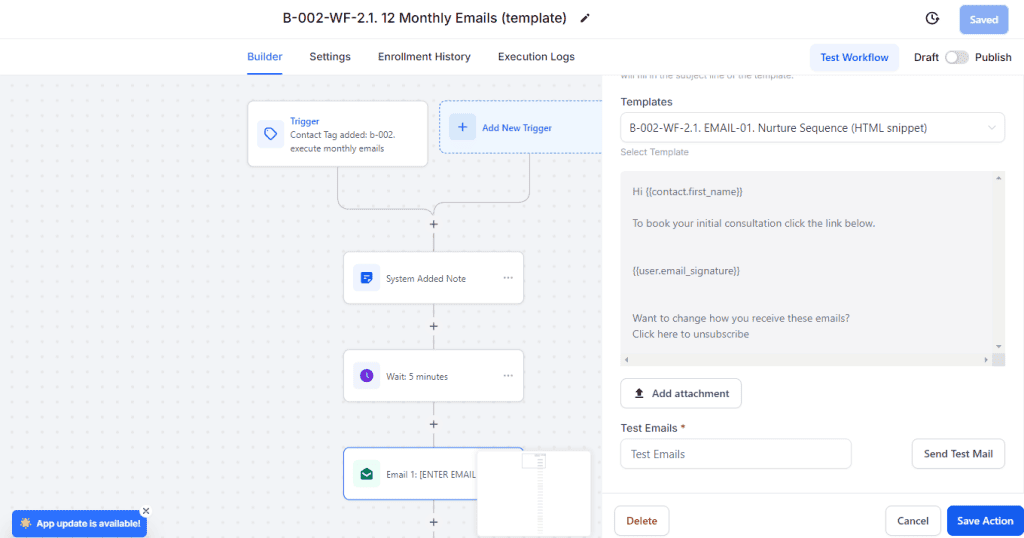The width and height of the screenshot is (1024, 538).
Task: Click the 'Hi {{contact.first_name}}' line
Action: coord(687,192)
